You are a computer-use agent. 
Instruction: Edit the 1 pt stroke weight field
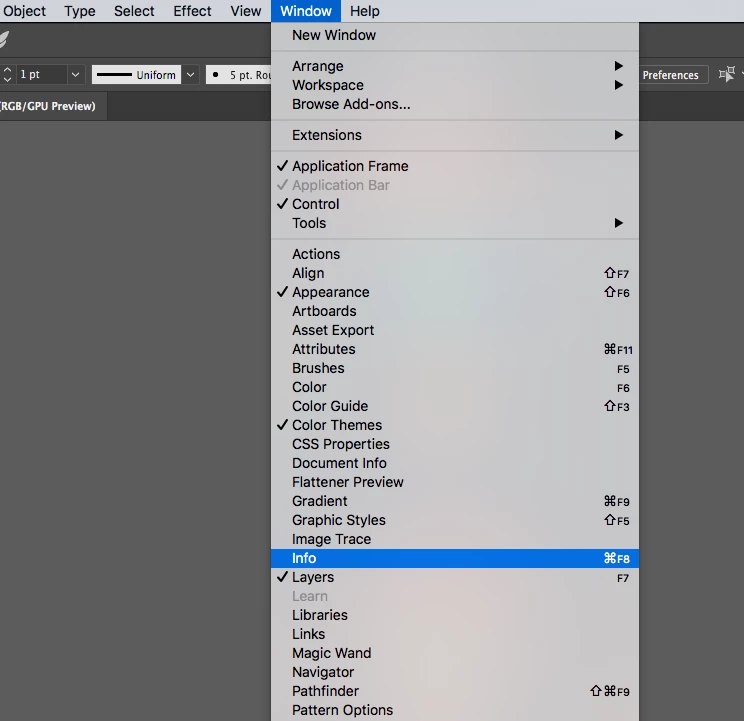pyautogui.click(x=41, y=74)
